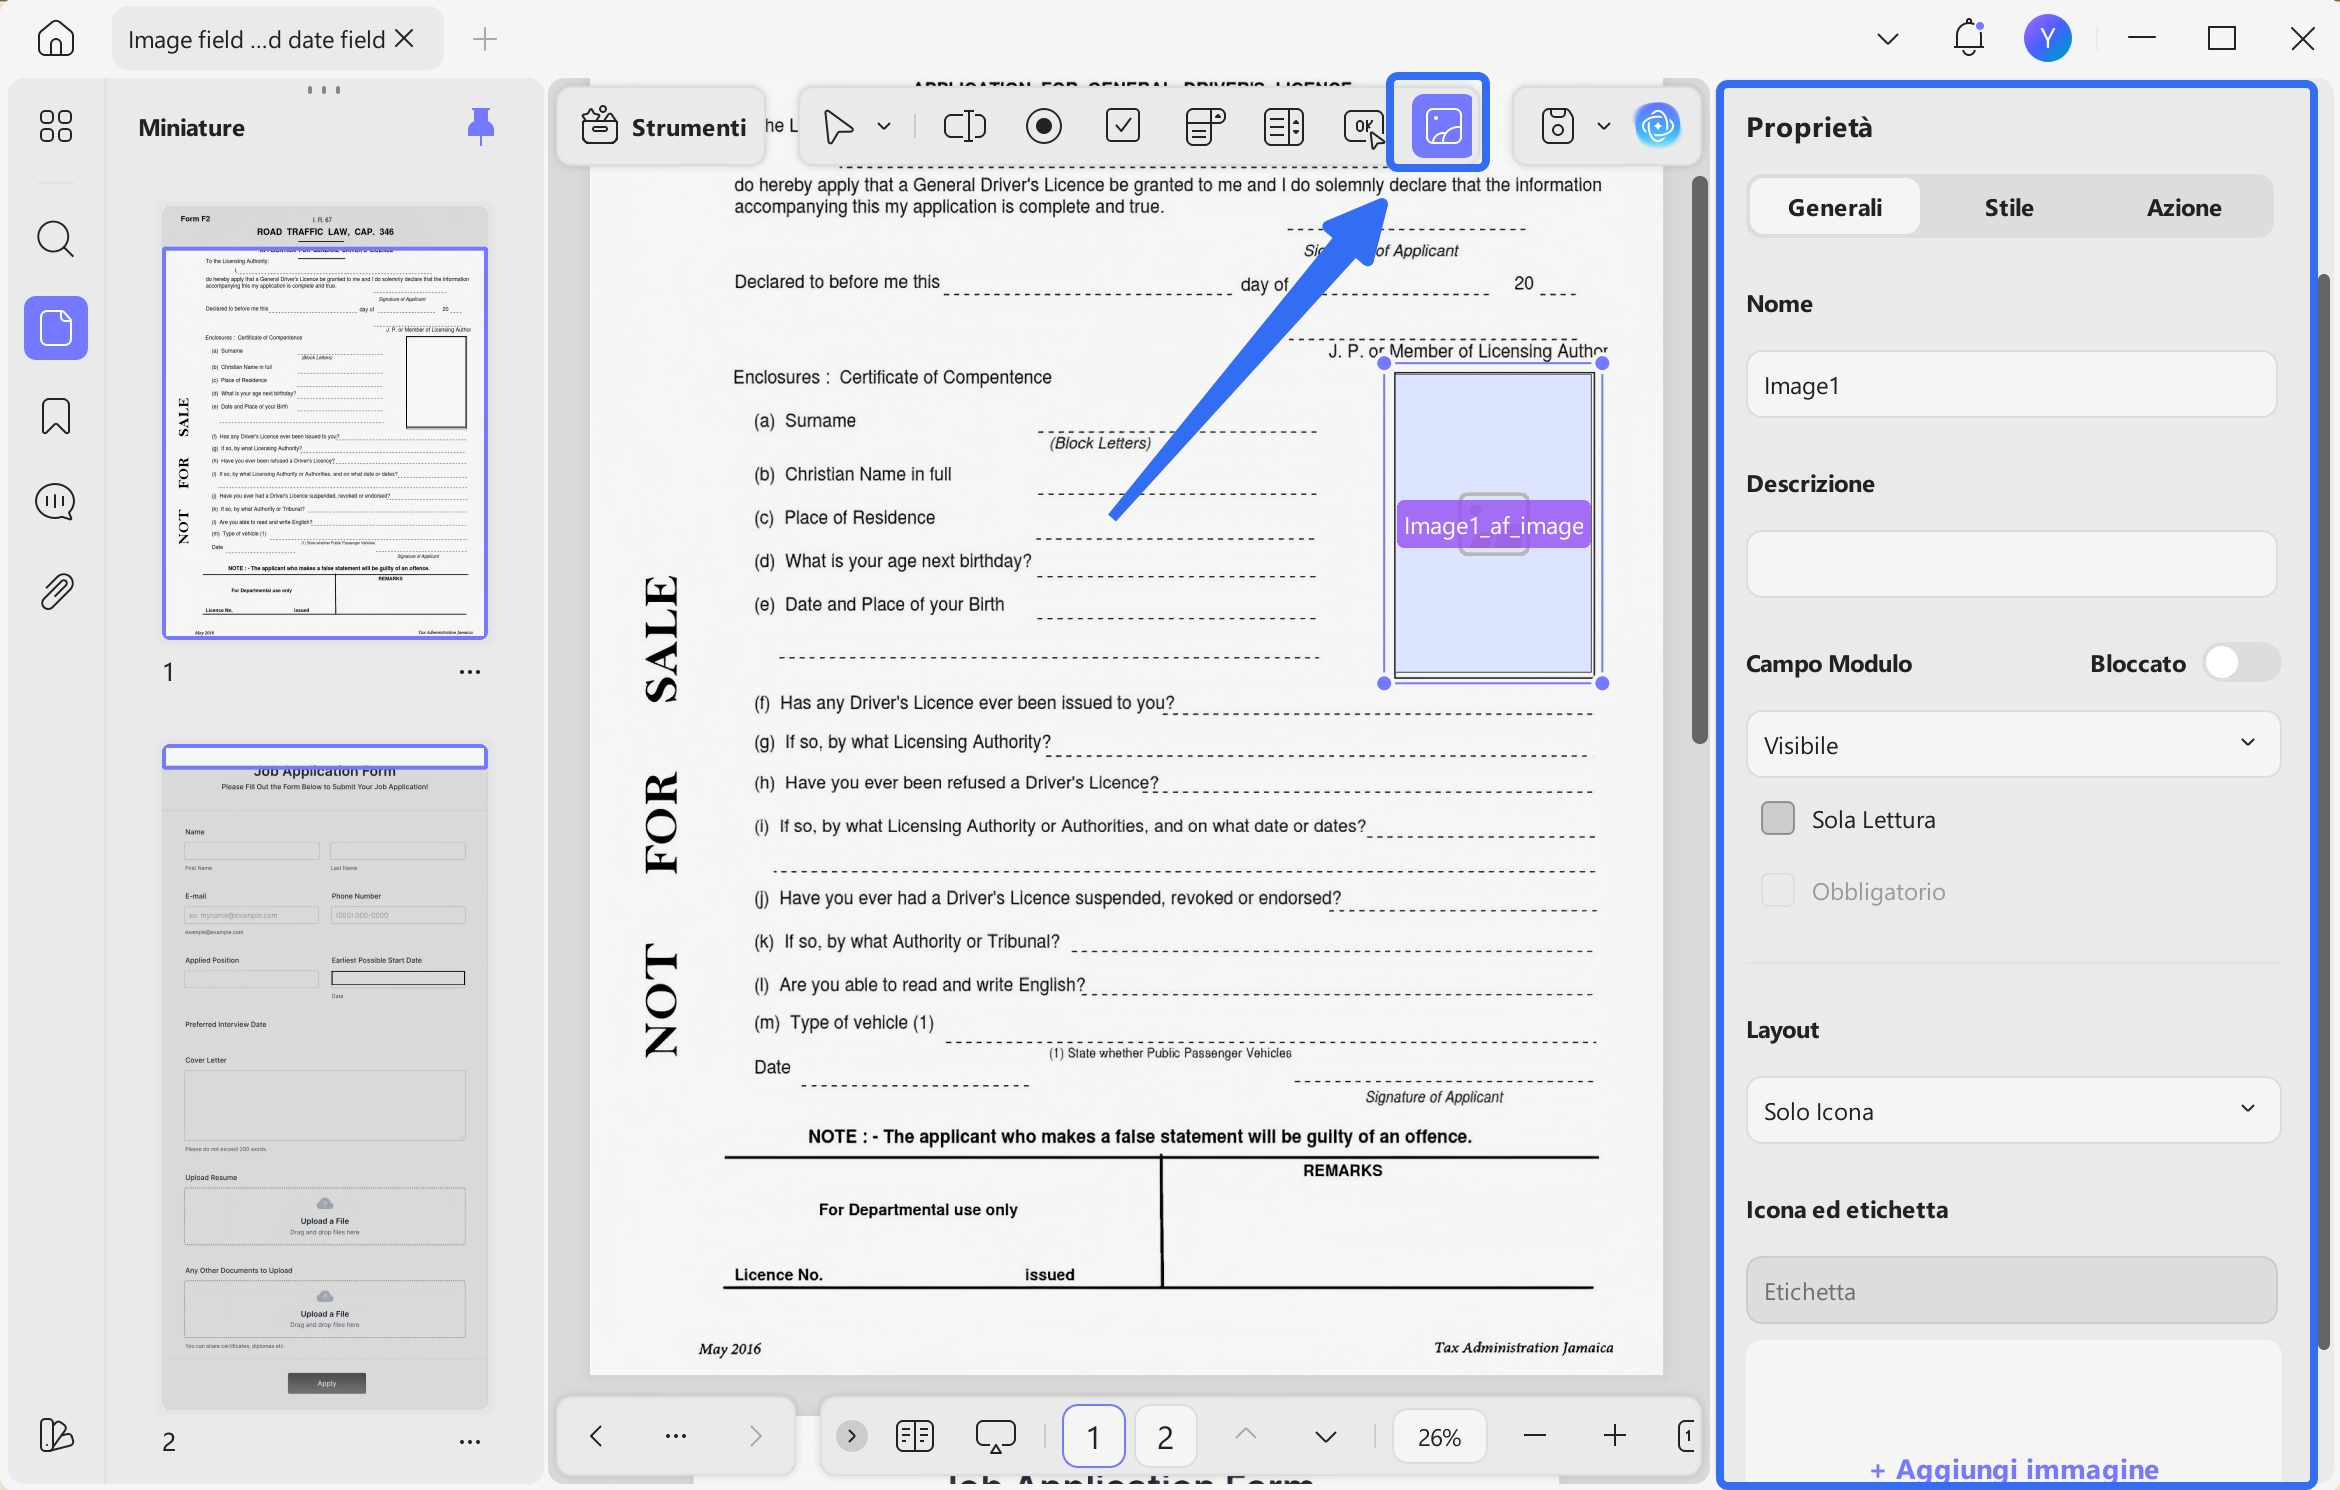Select the list box field tool
Screen dimensions: 2340x1490
click(1283, 126)
